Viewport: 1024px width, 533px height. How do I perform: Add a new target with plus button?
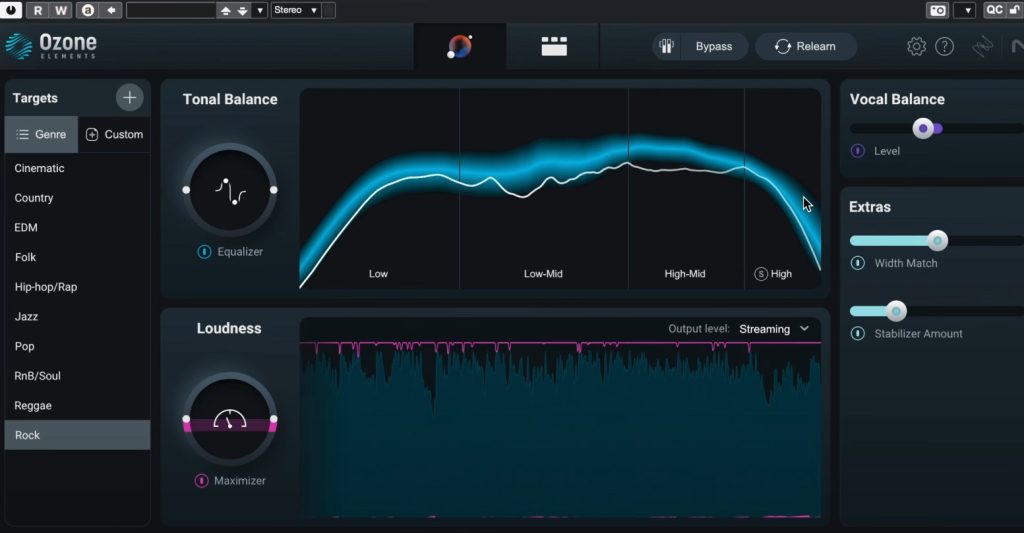pos(129,98)
